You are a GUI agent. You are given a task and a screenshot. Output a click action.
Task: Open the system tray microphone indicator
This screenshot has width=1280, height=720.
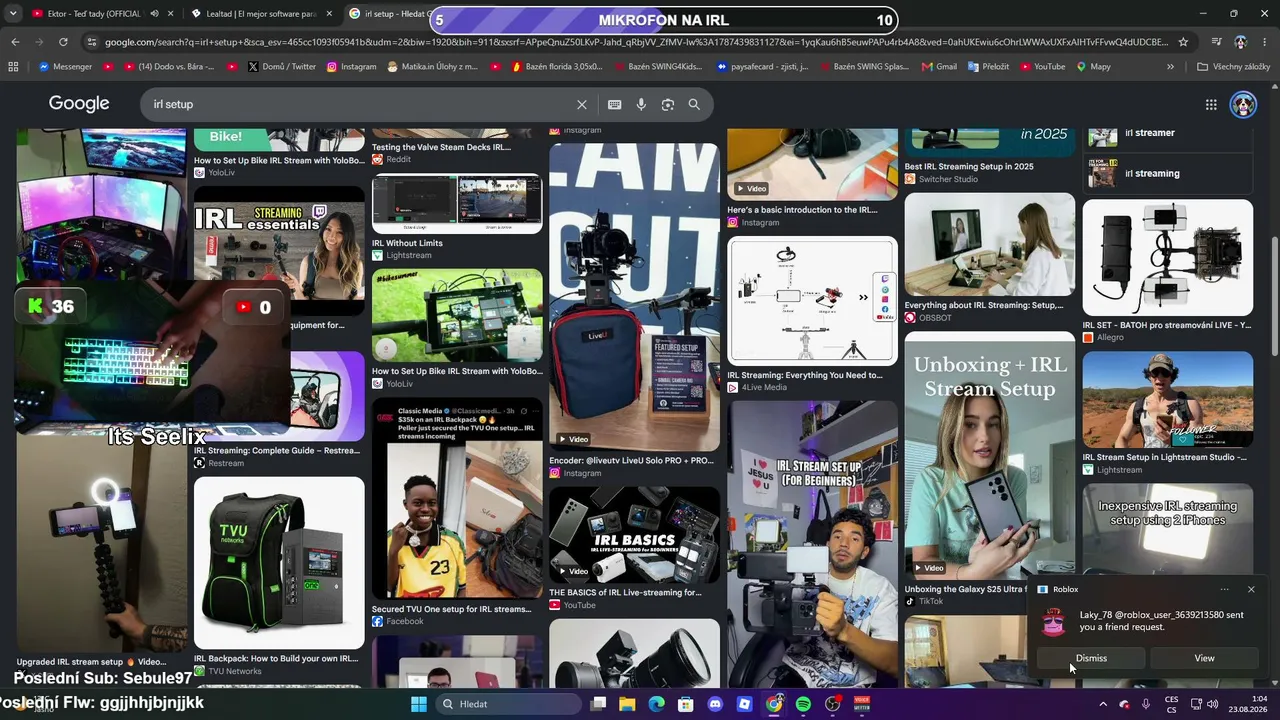click(x=1146, y=704)
